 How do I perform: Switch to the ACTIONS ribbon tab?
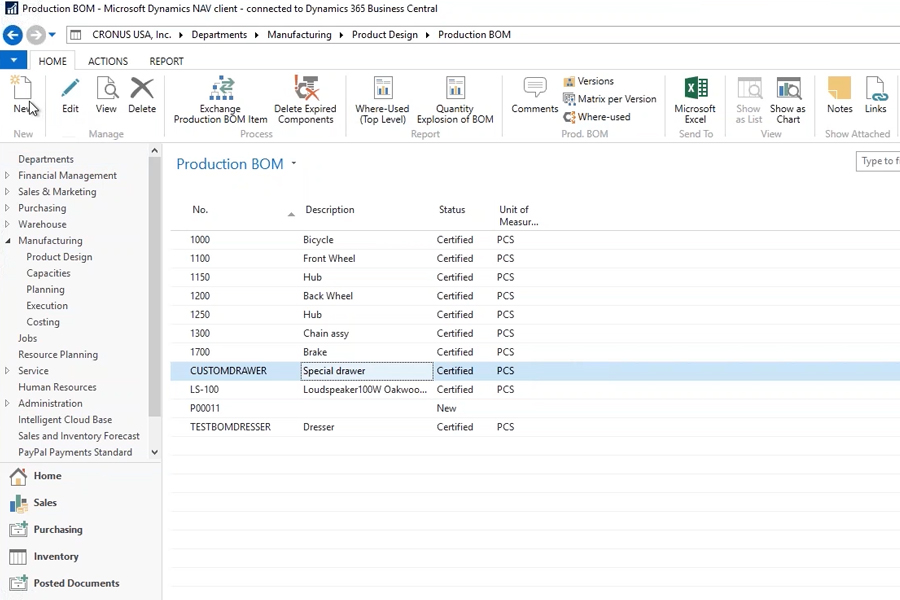[108, 61]
